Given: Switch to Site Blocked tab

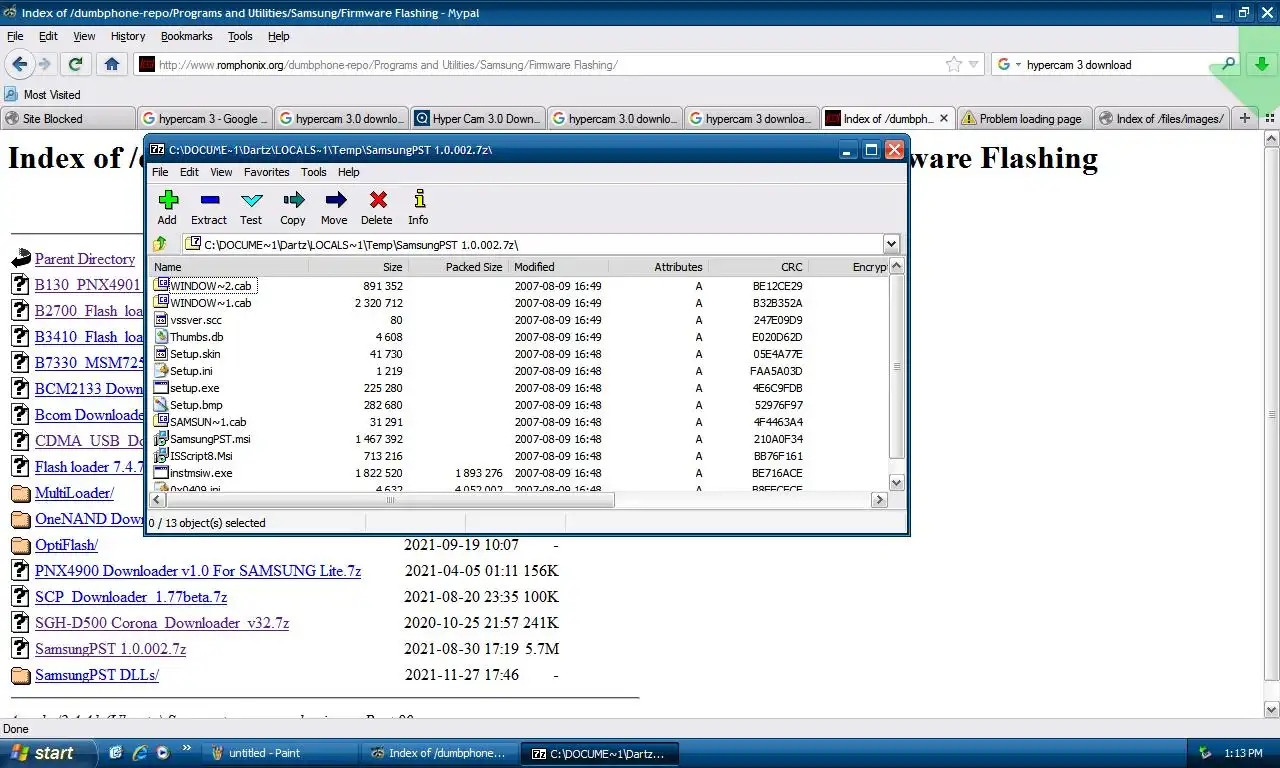Looking at the screenshot, I should 68,118.
